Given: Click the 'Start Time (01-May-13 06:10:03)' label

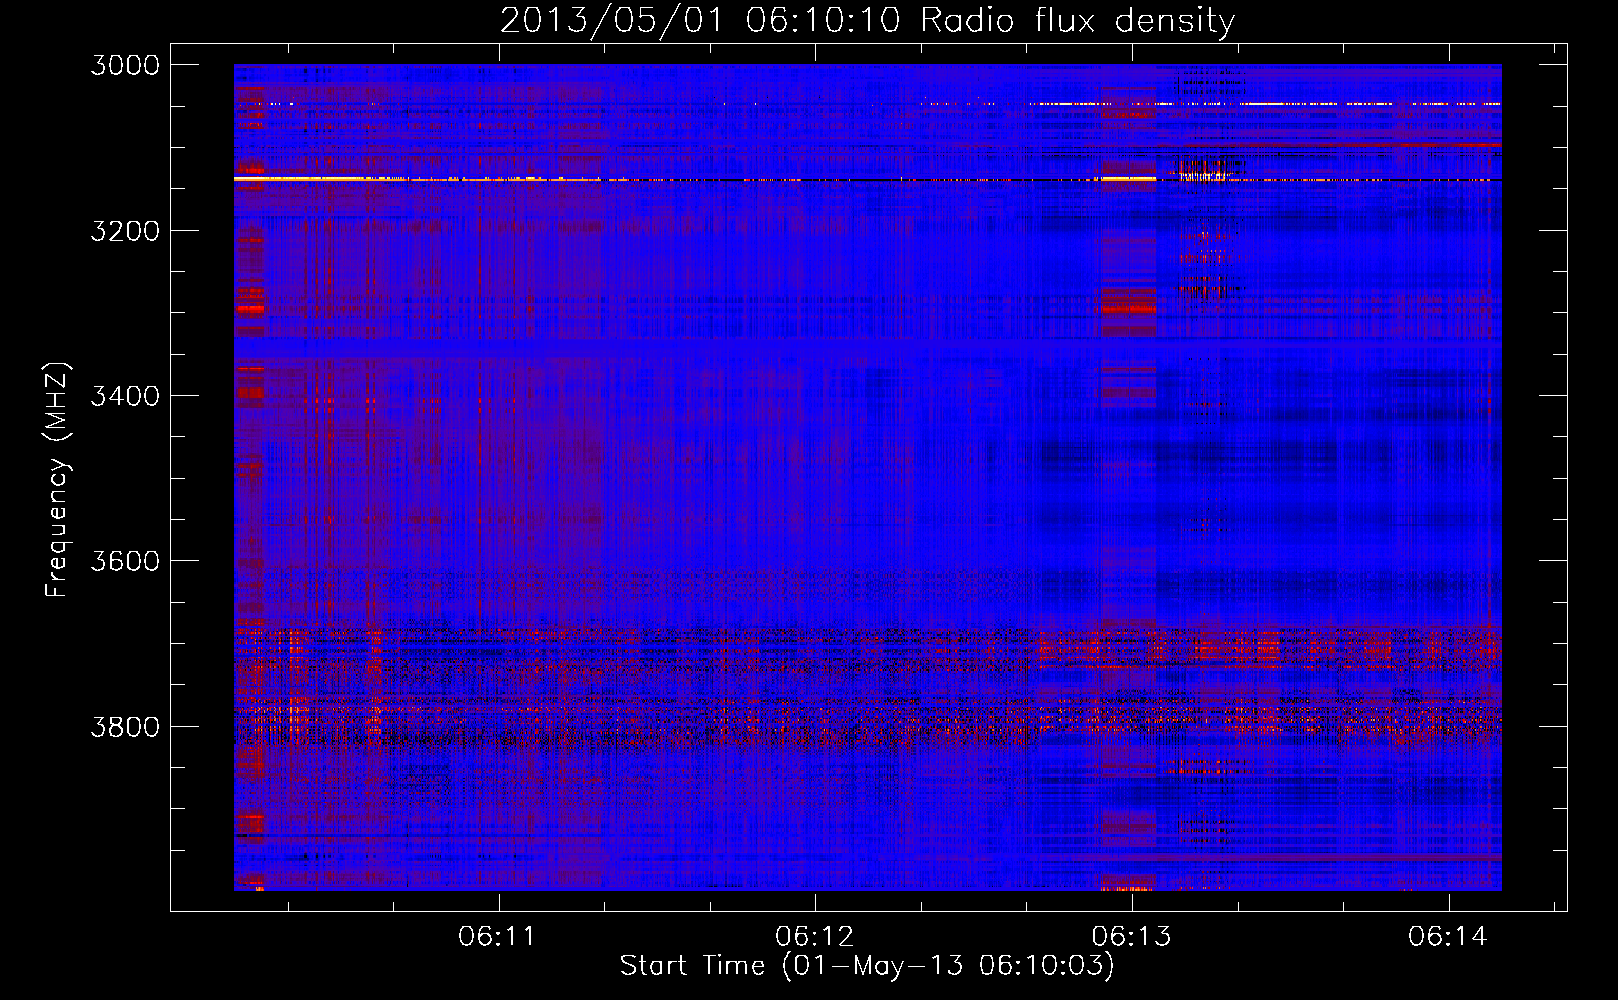Looking at the screenshot, I should (x=867, y=966).
